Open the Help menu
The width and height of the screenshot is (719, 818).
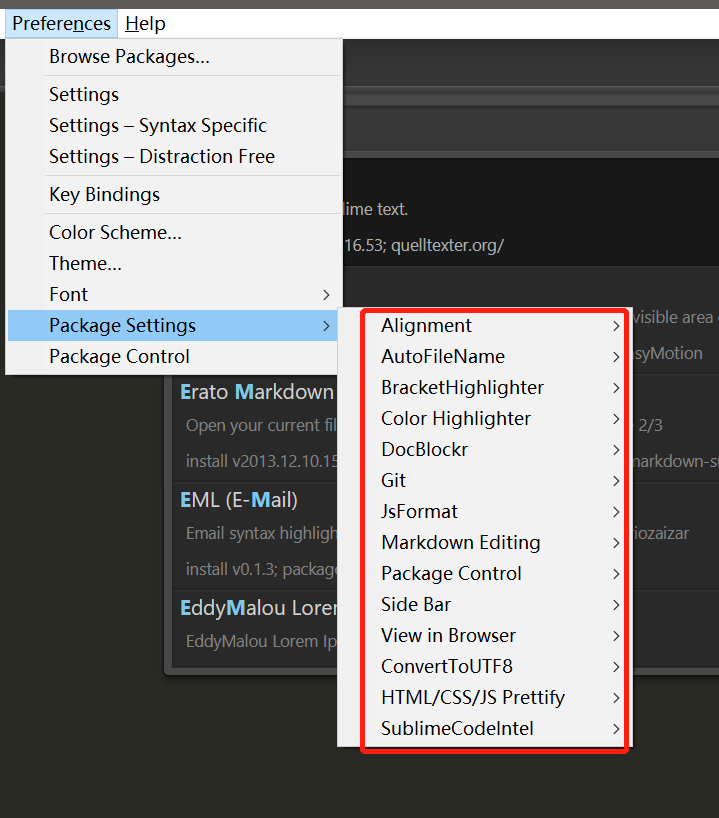(x=145, y=23)
